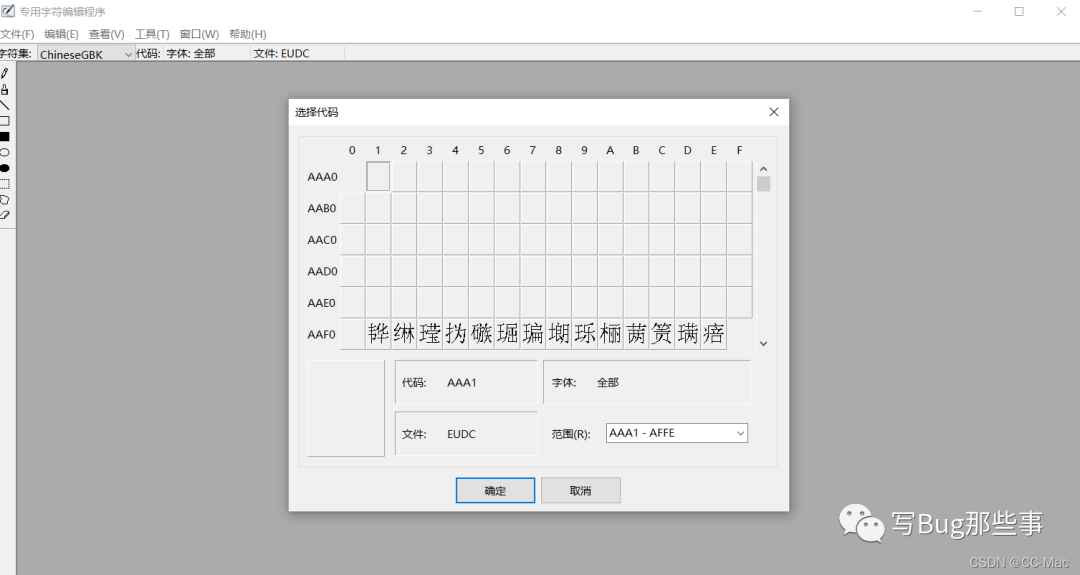The height and width of the screenshot is (575, 1080).
Task: Pick the glyph in row AAF0 column 3
Action: click(x=430, y=334)
